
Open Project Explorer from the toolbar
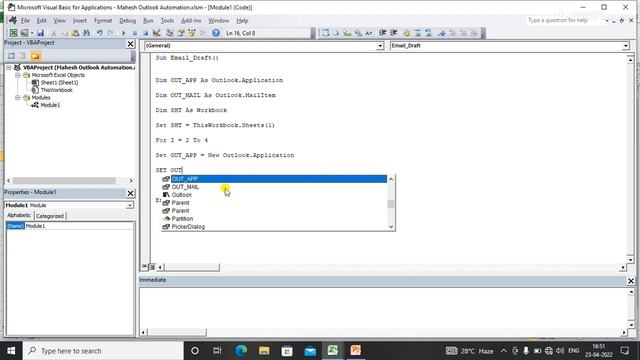click(170, 33)
